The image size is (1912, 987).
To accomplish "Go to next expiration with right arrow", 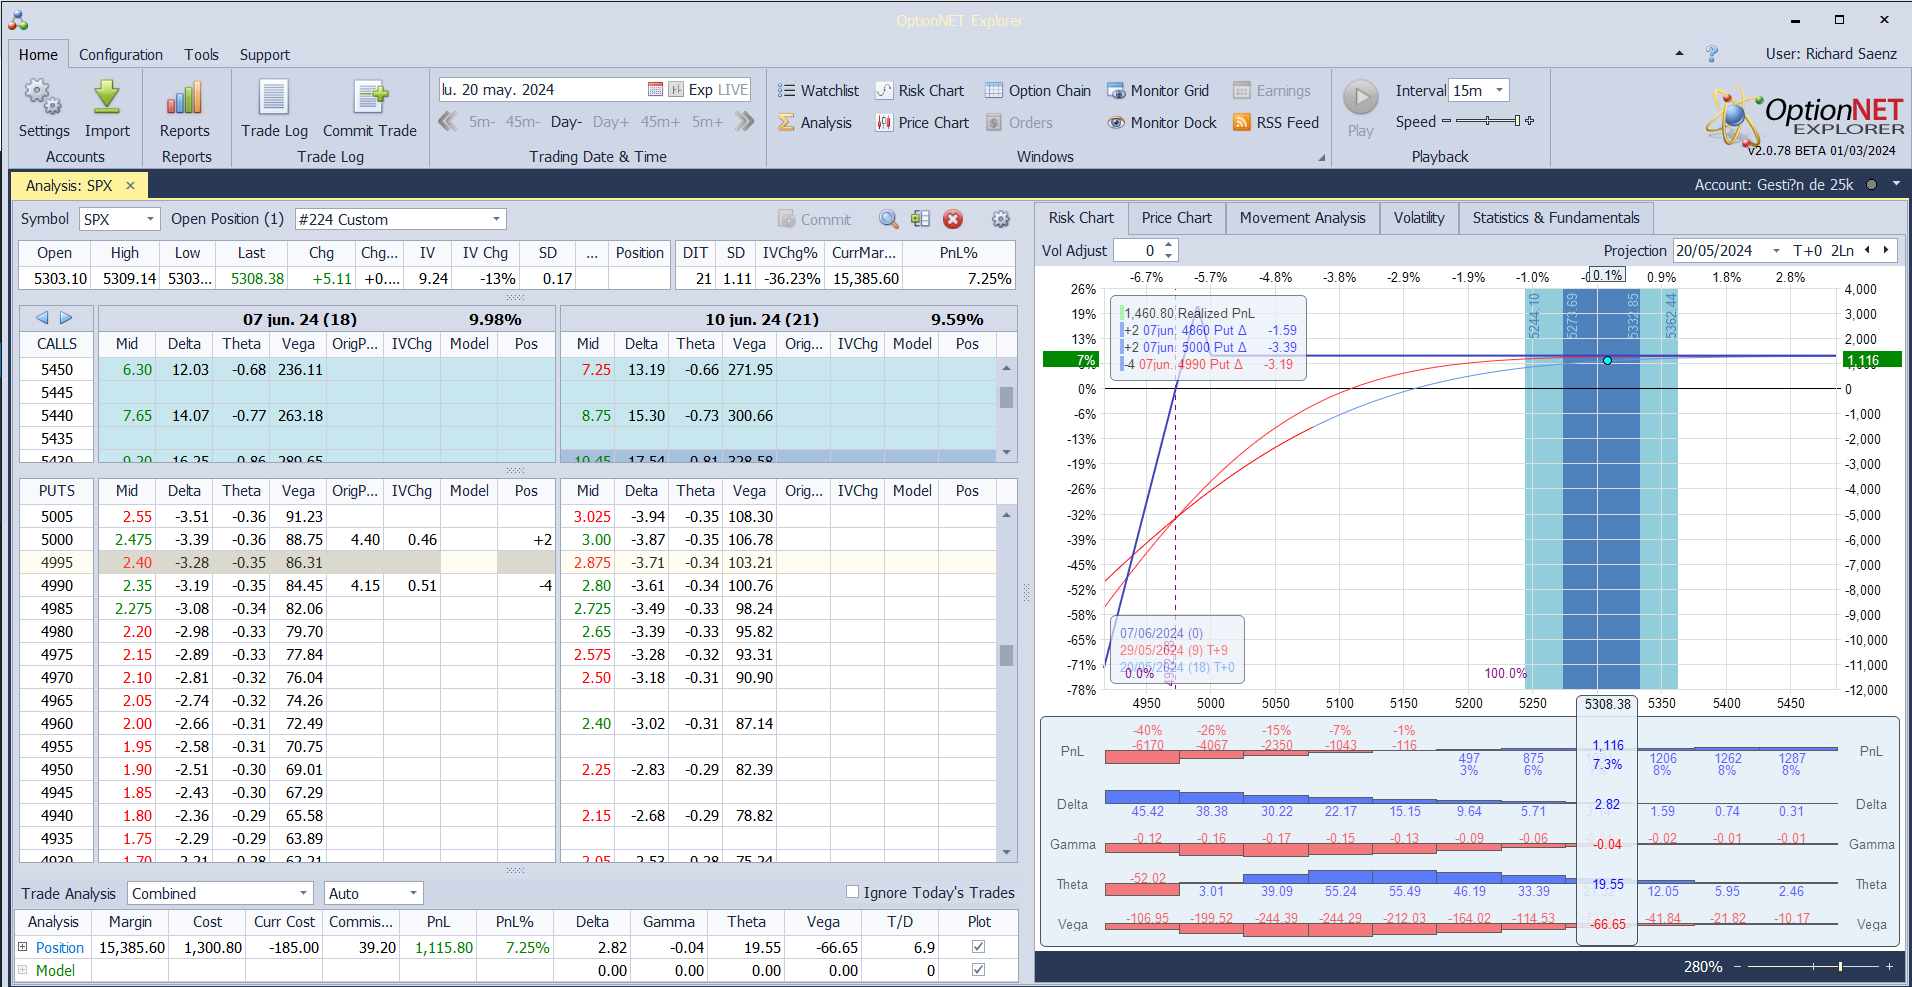I will pos(66,318).
